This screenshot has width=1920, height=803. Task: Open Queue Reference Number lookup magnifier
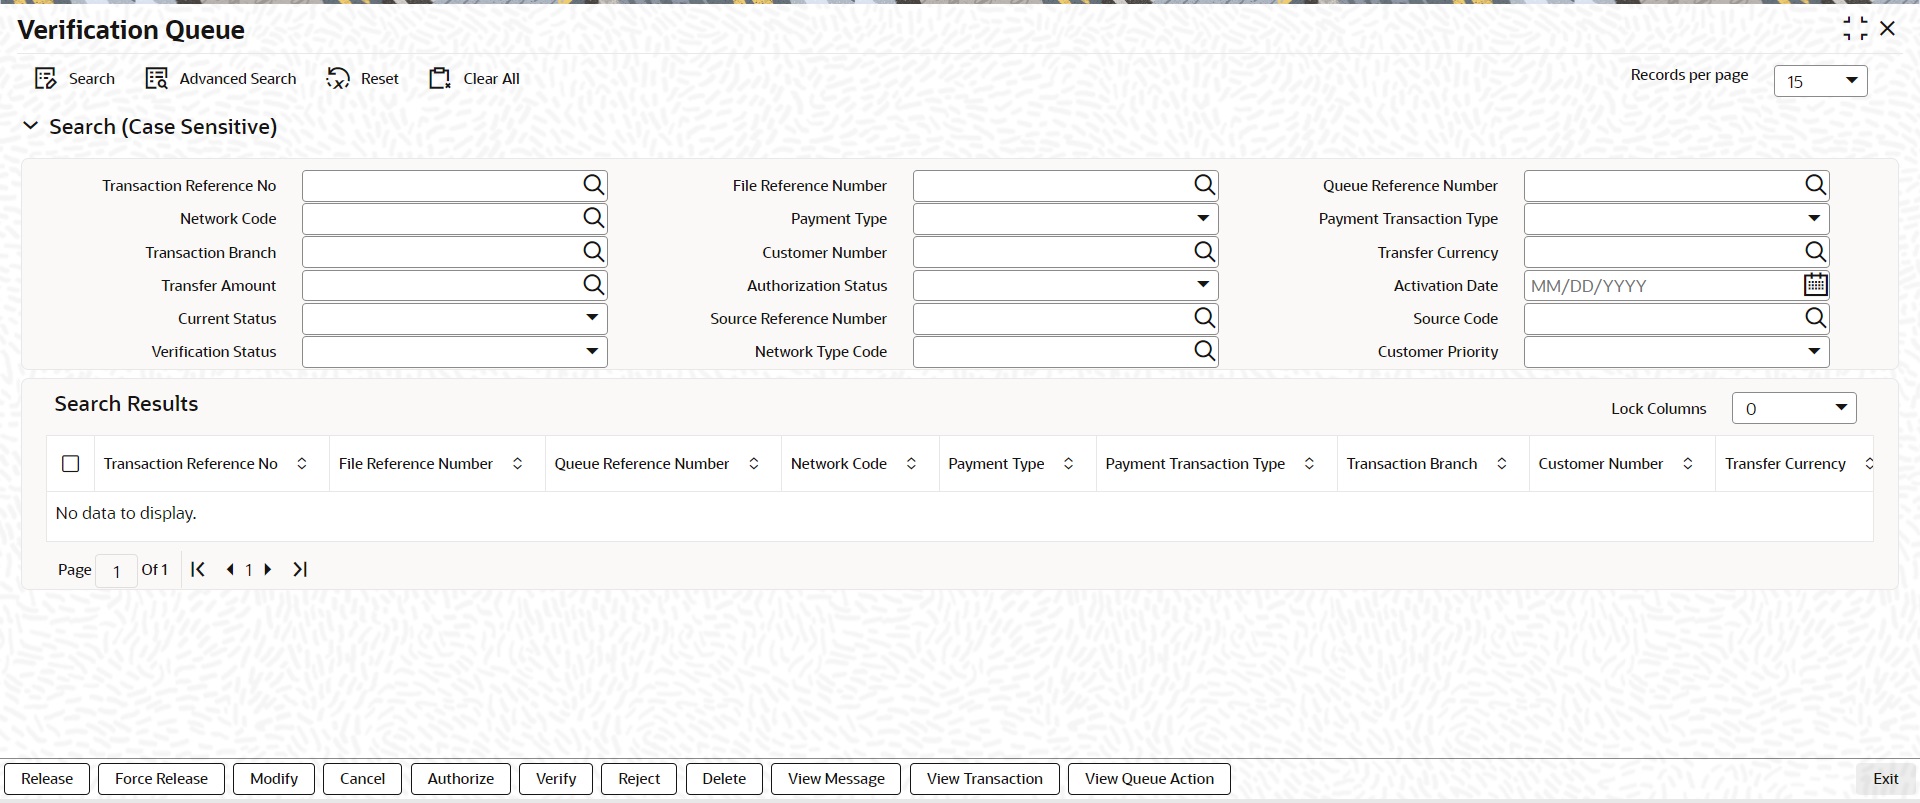tap(1815, 185)
